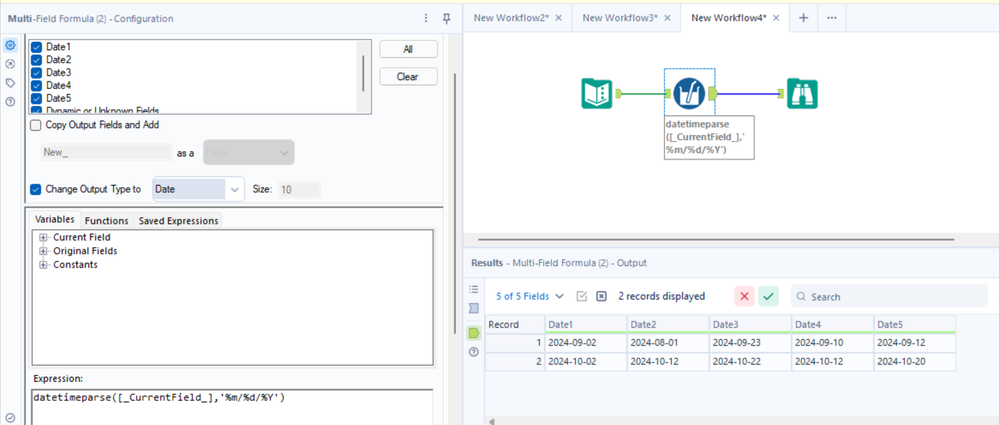Viewport: 999px width, 425px height.
Task: Open the annotation tag icon in sidebar
Action: tap(10, 83)
